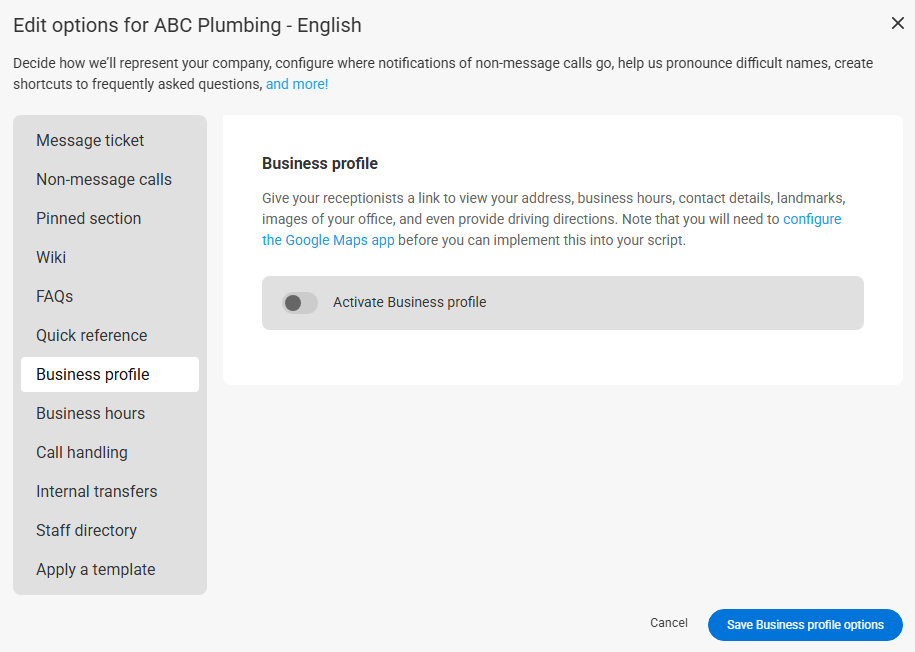Select Apply a template option
The width and height of the screenshot is (915, 652).
click(95, 570)
